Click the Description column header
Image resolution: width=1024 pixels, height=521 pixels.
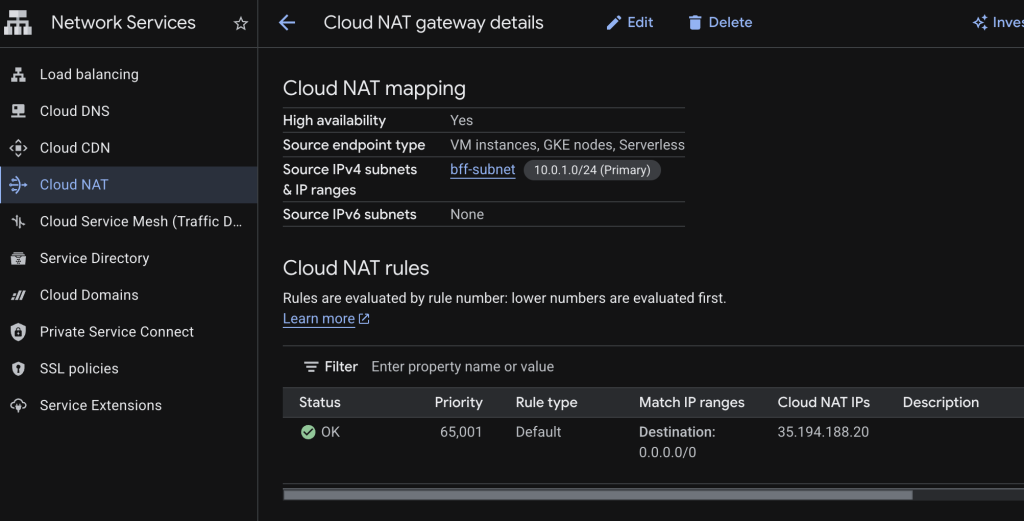coord(940,403)
